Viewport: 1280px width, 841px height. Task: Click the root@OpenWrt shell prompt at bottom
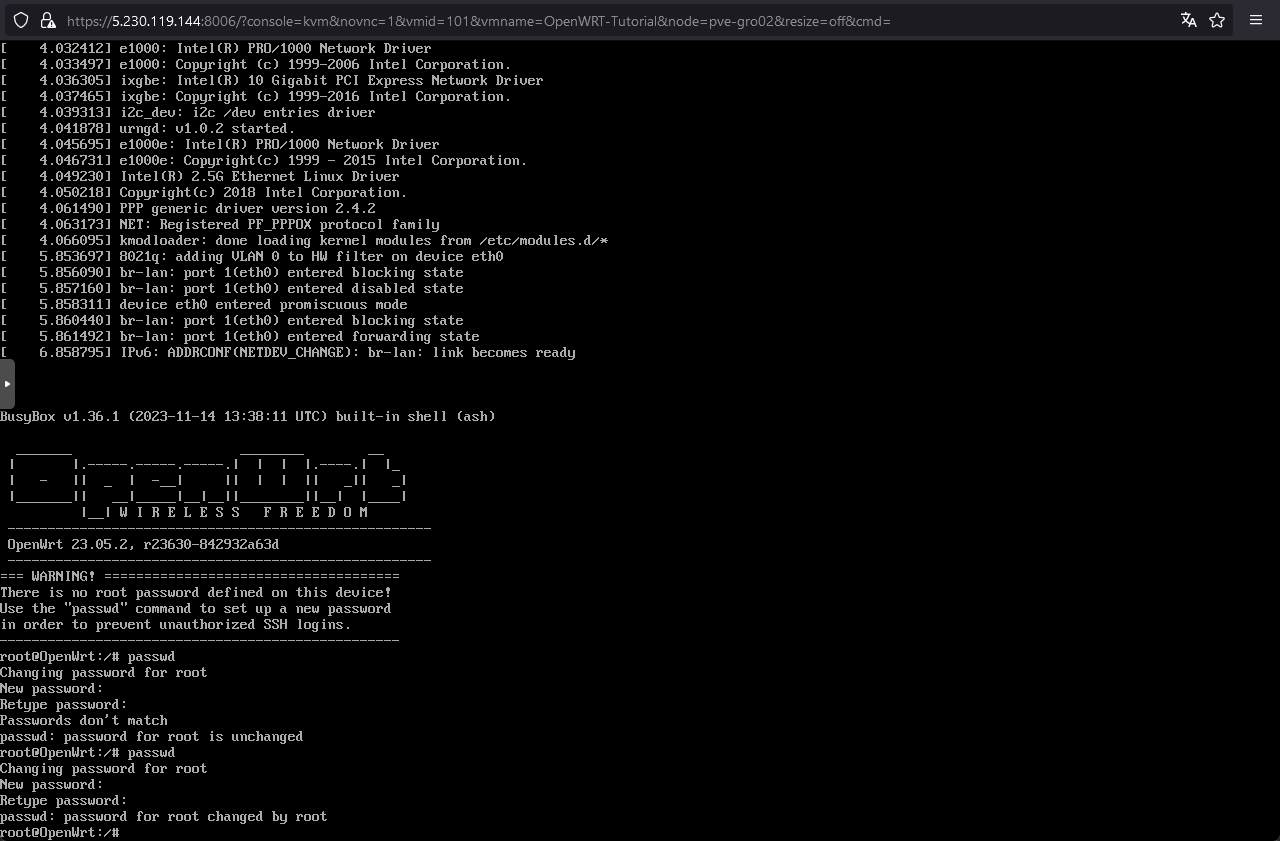(60, 832)
